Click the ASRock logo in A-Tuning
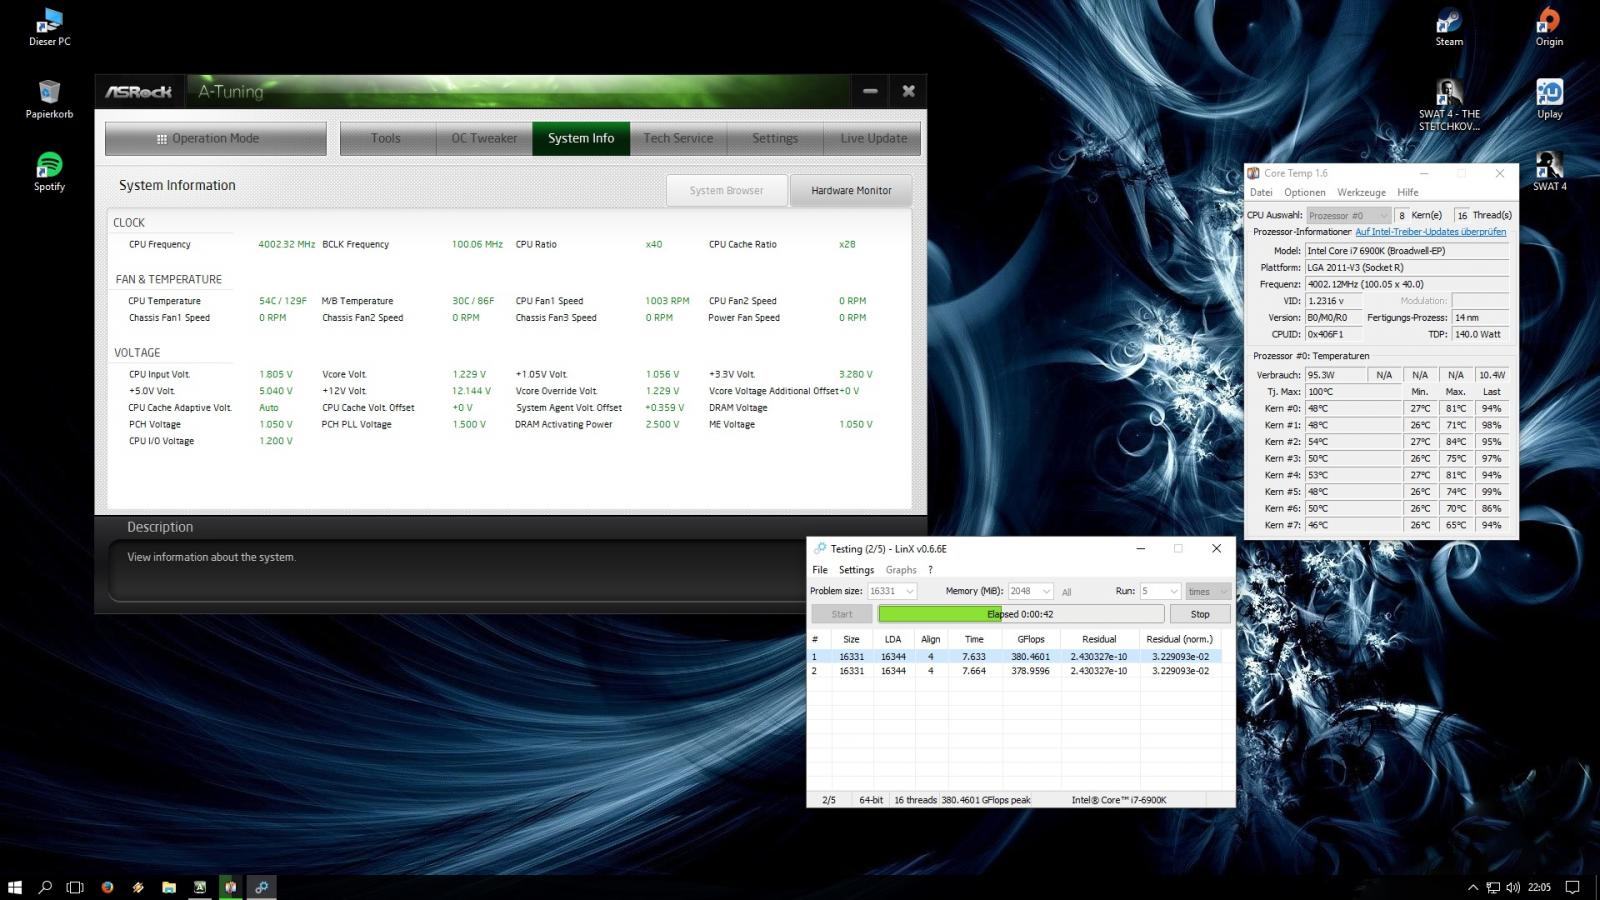The height and width of the screenshot is (900, 1600). coord(139,91)
